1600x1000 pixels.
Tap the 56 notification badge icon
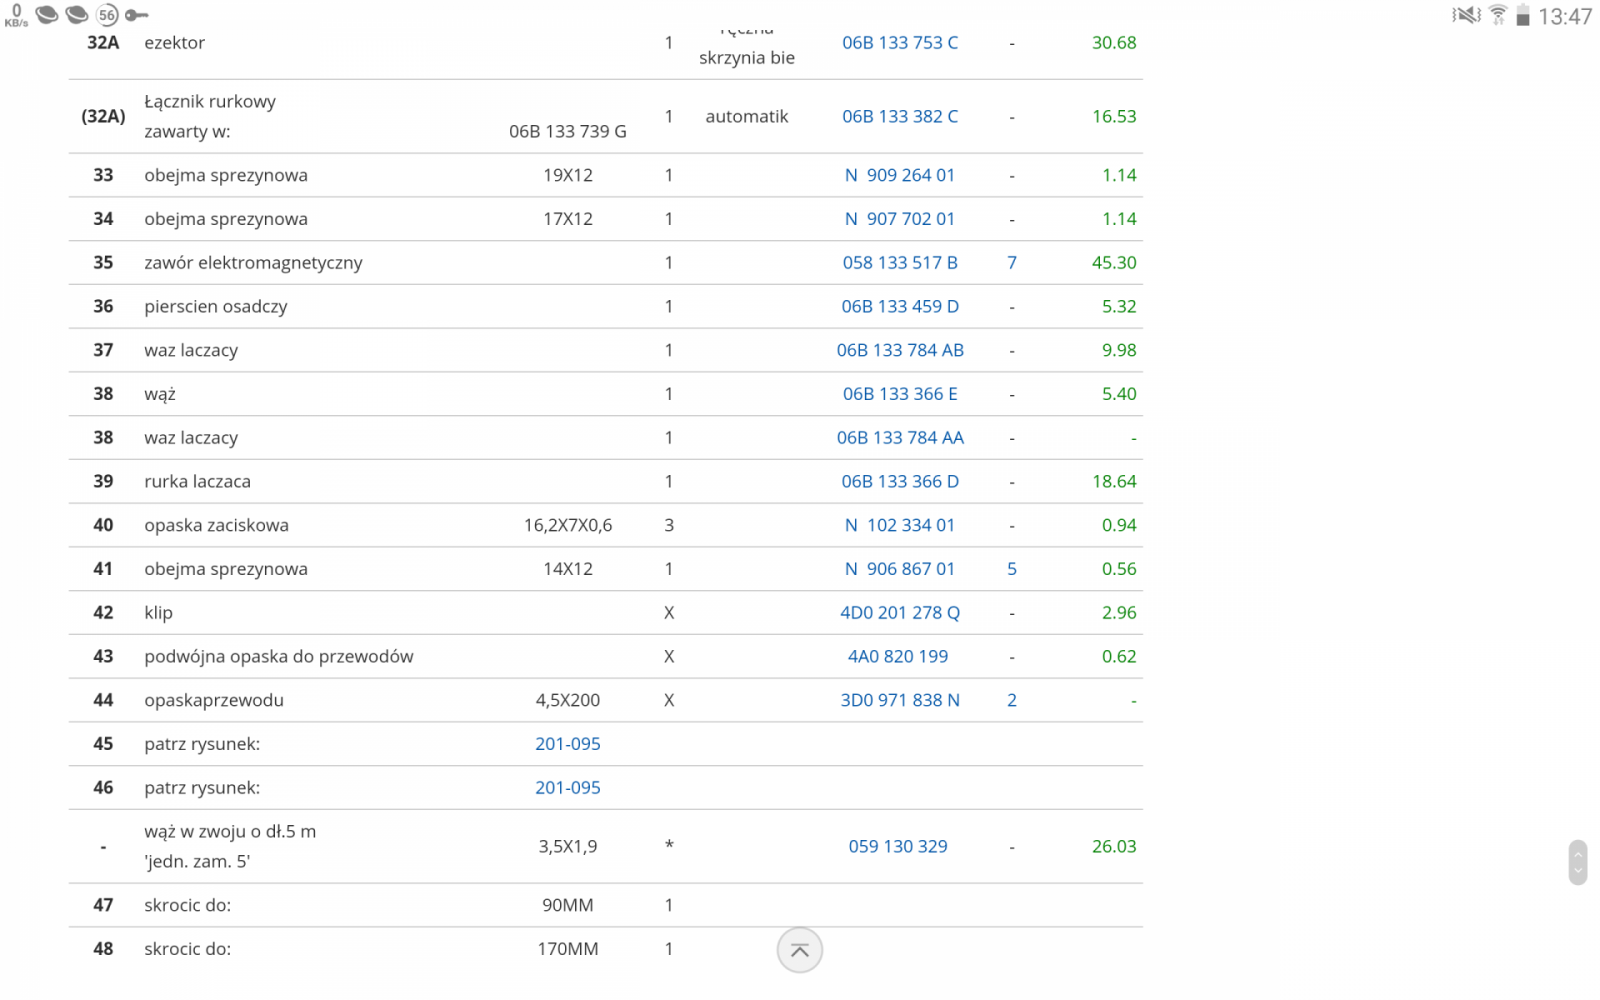(x=107, y=15)
